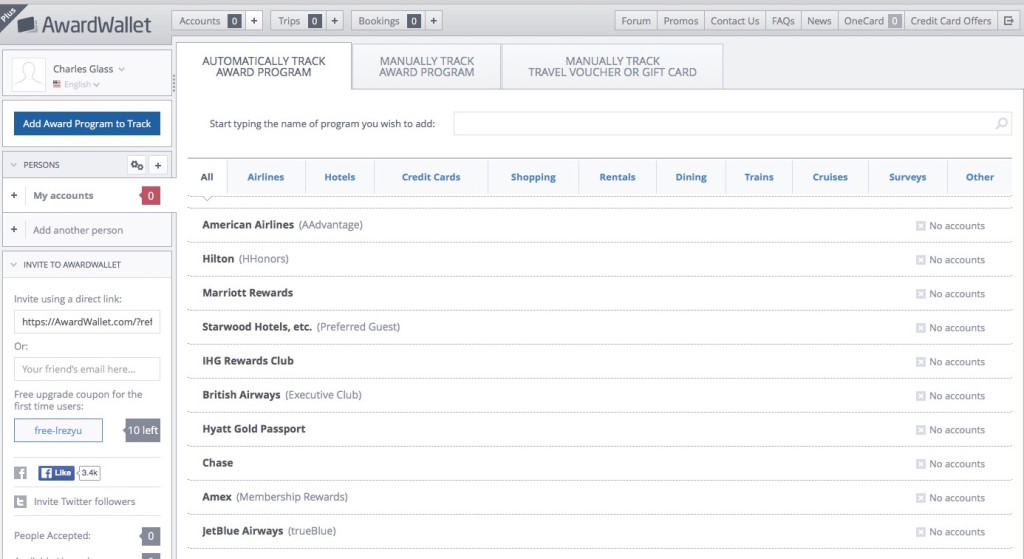Select JetBlue Airways trueBlue program

coord(269,531)
